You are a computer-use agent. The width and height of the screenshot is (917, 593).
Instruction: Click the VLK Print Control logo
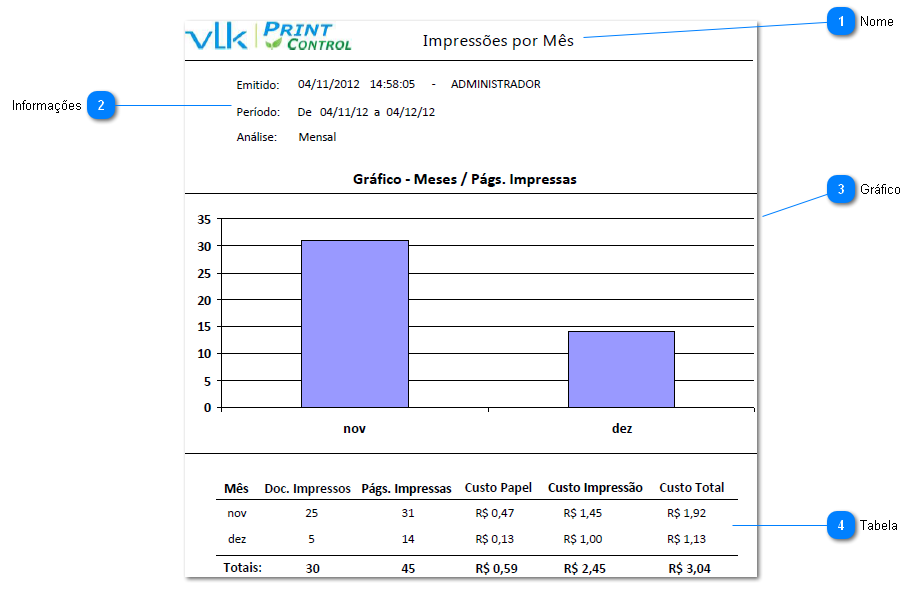[x=268, y=36]
